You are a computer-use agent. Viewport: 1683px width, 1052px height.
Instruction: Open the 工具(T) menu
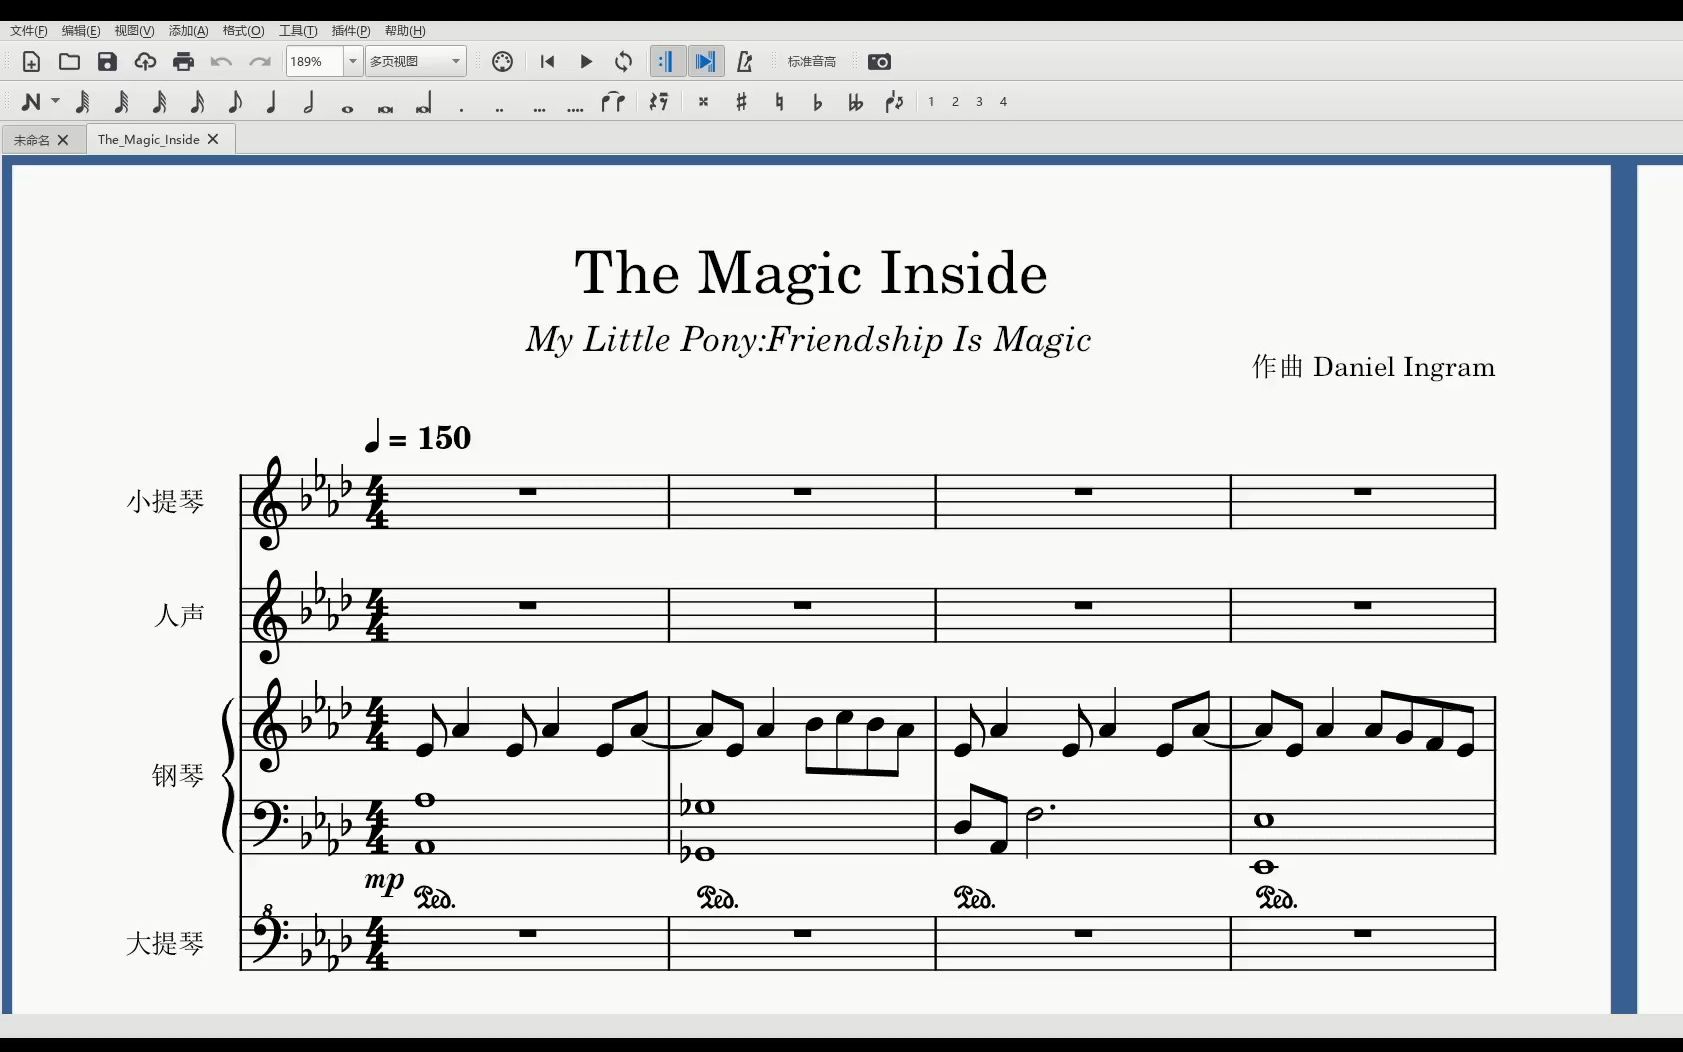pyautogui.click(x=298, y=31)
